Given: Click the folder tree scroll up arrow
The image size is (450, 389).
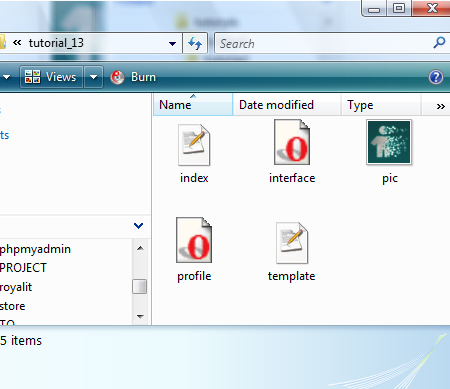Looking at the screenshot, I should 140,248.
